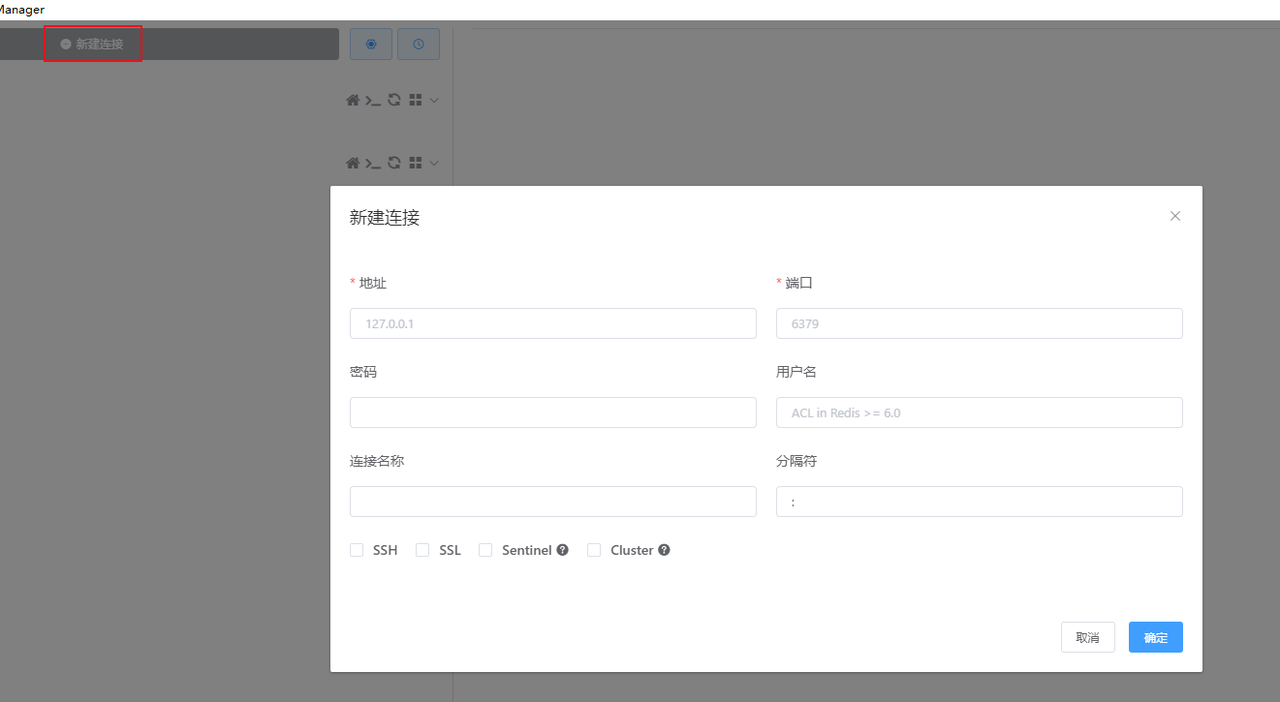
Task: Click into the 用户名 username field
Action: coord(979,412)
